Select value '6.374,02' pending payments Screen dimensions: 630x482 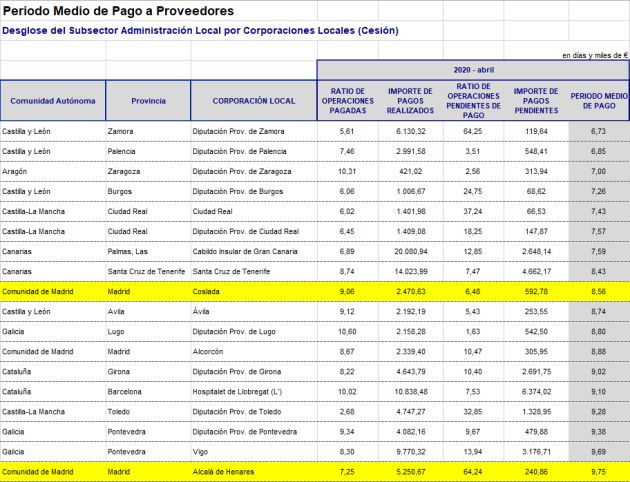click(536, 392)
